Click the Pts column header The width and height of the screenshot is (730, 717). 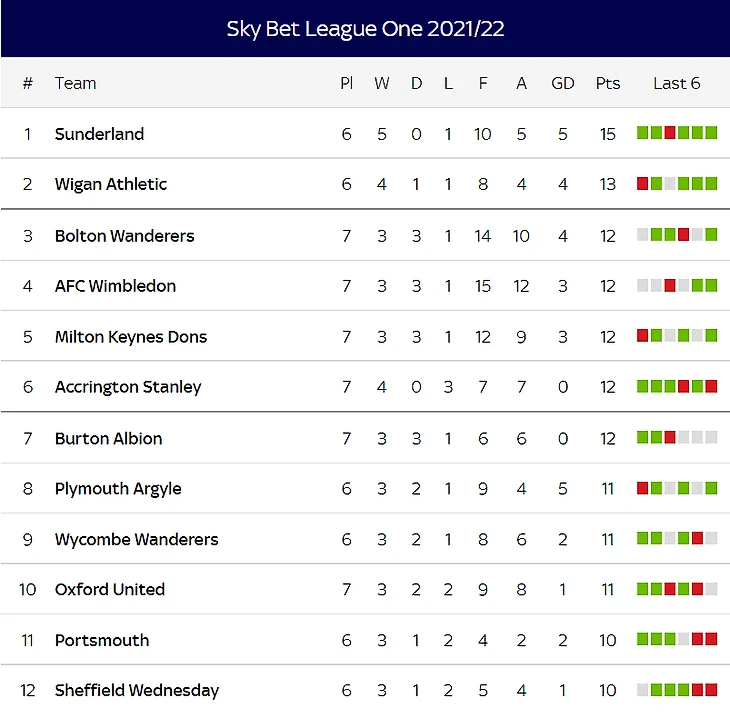(608, 83)
